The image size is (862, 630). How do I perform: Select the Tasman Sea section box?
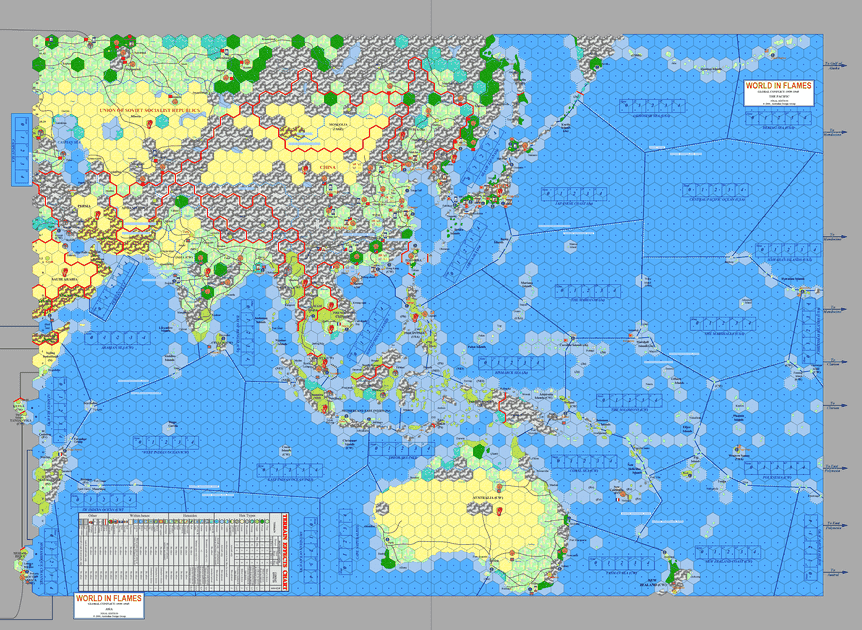(x=622, y=563)
